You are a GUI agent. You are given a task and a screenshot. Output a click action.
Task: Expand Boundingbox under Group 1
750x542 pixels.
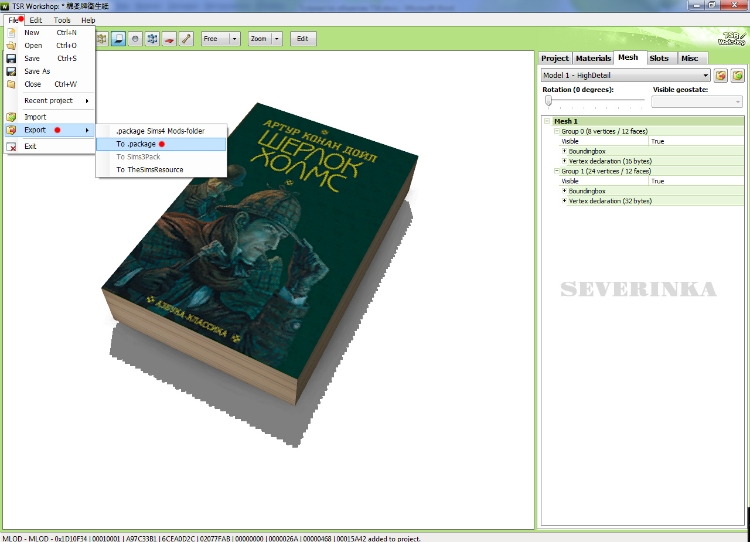point(564,191)
